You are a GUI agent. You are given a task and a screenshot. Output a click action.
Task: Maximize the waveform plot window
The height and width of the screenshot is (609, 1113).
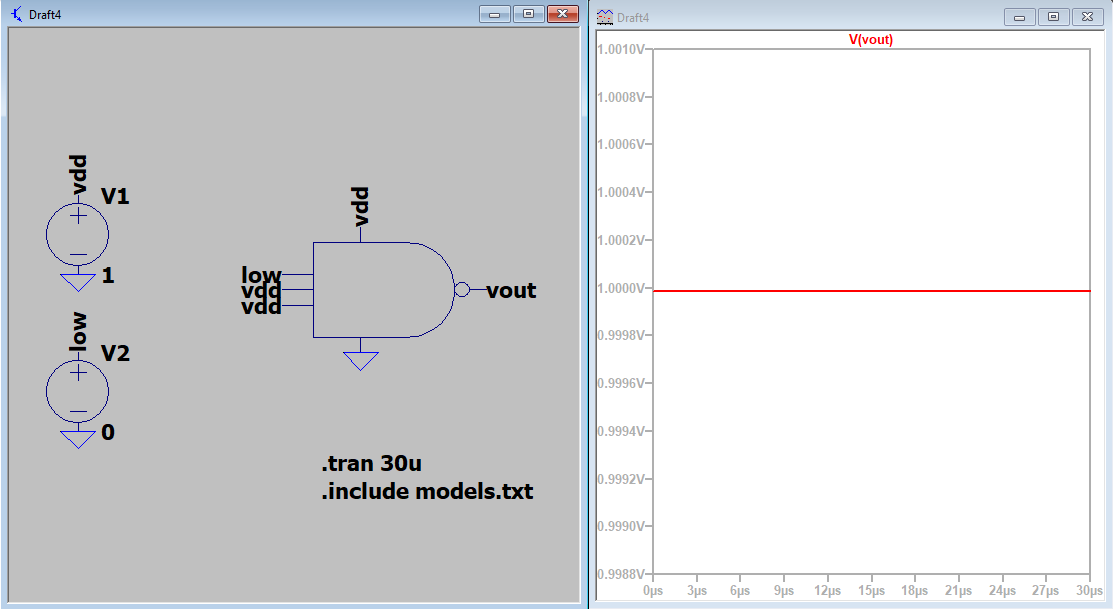pyautogui.click(x=1053, y=17)
